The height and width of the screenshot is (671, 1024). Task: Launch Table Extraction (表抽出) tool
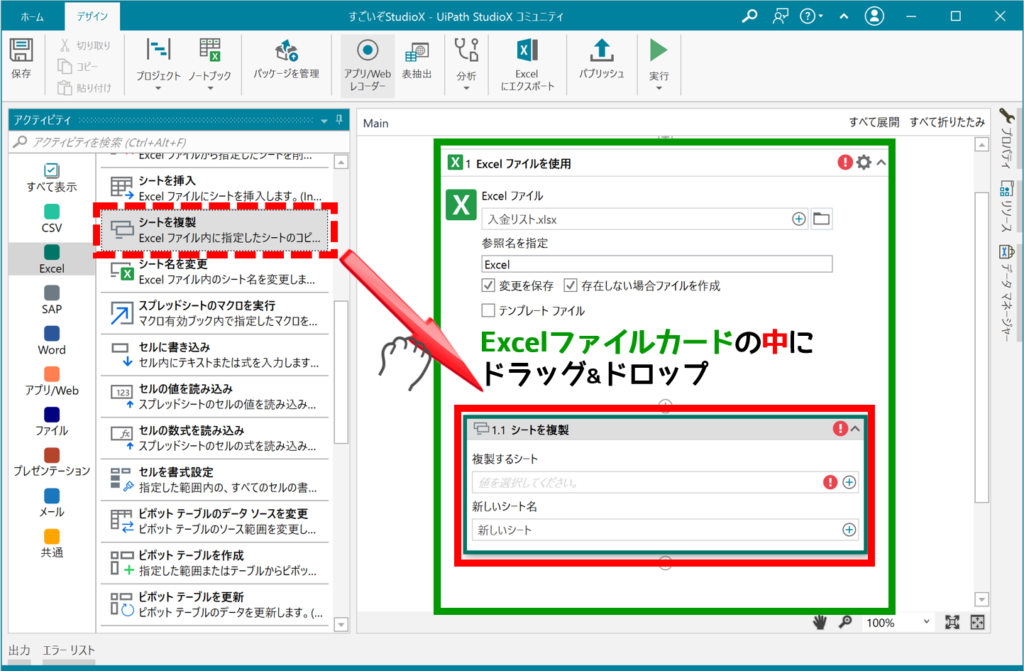point(417,59)
